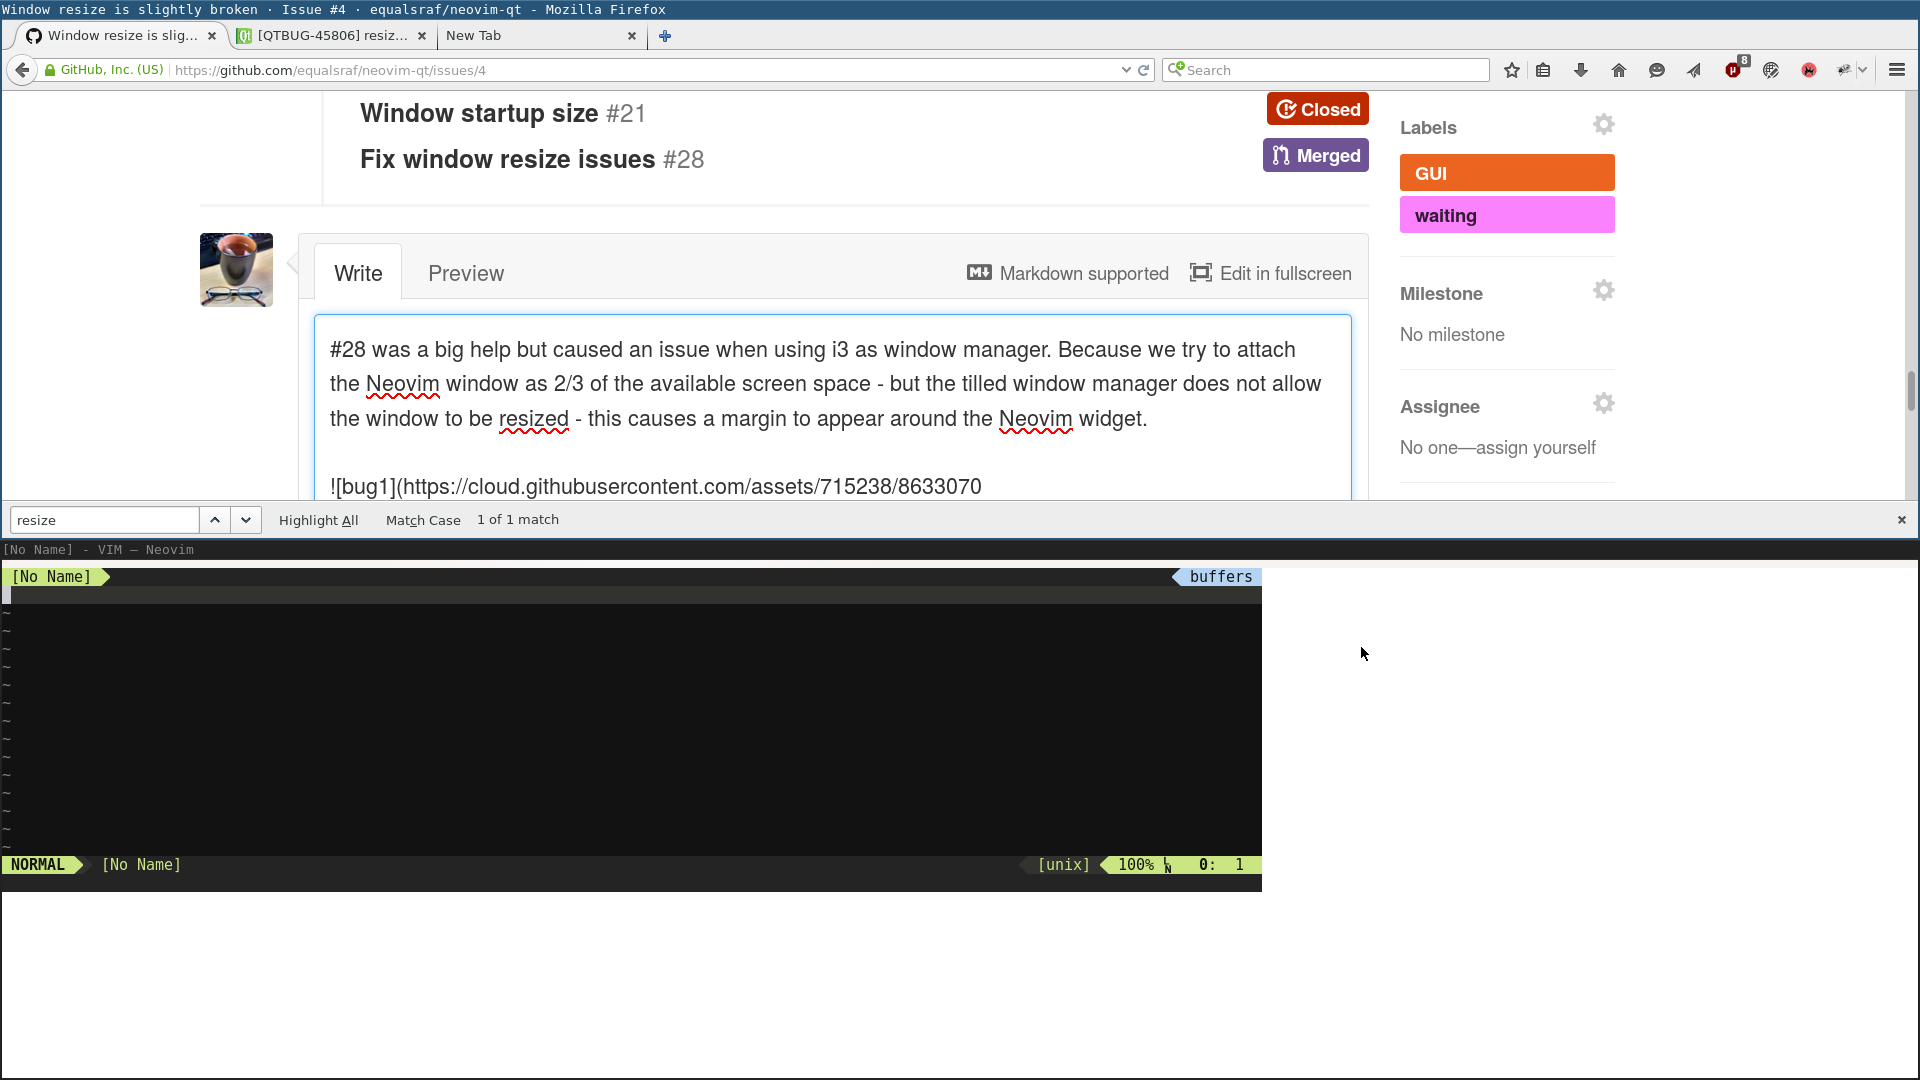Screen dimensions: 1920x1080
Task: Click the GitHub, Inc. (US) site identity lock
Action: click(104, 70)
